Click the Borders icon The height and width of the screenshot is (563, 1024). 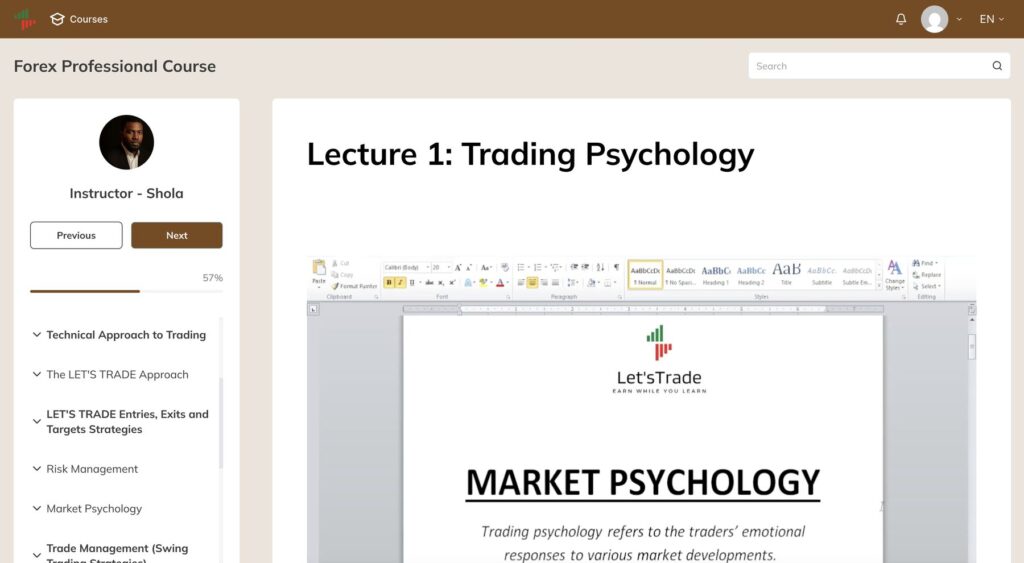click(x=609, y=283)
